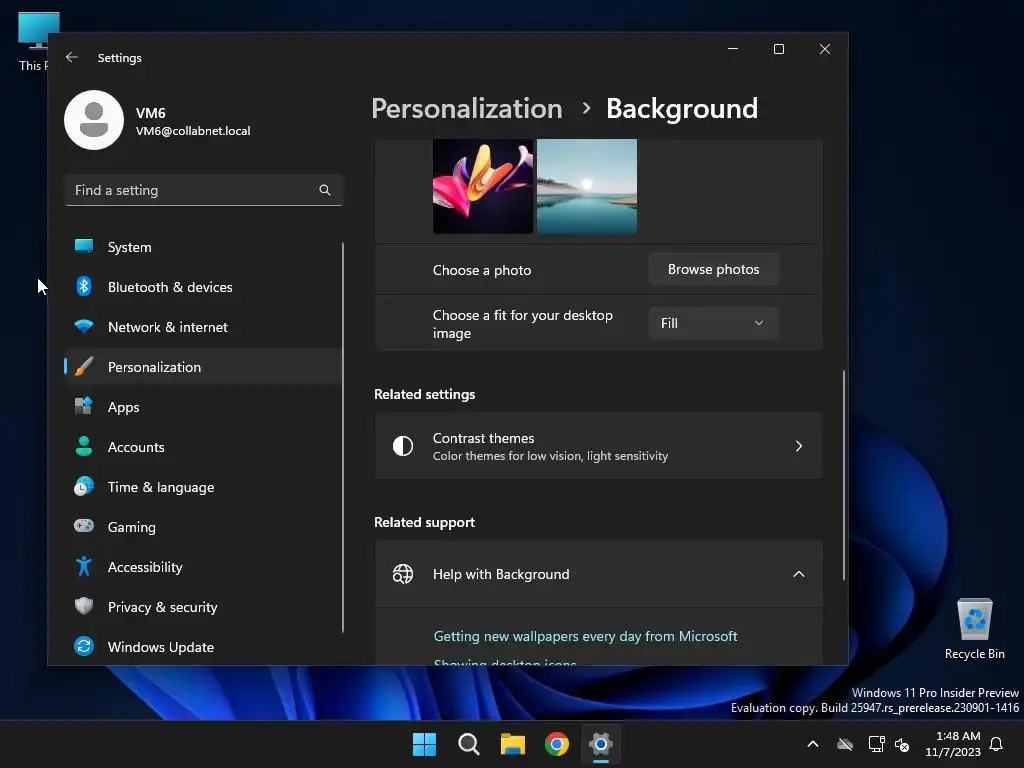Open Accounts settings
The height and width of the screenshot is (768, 1024).
(x=203, y=447)
